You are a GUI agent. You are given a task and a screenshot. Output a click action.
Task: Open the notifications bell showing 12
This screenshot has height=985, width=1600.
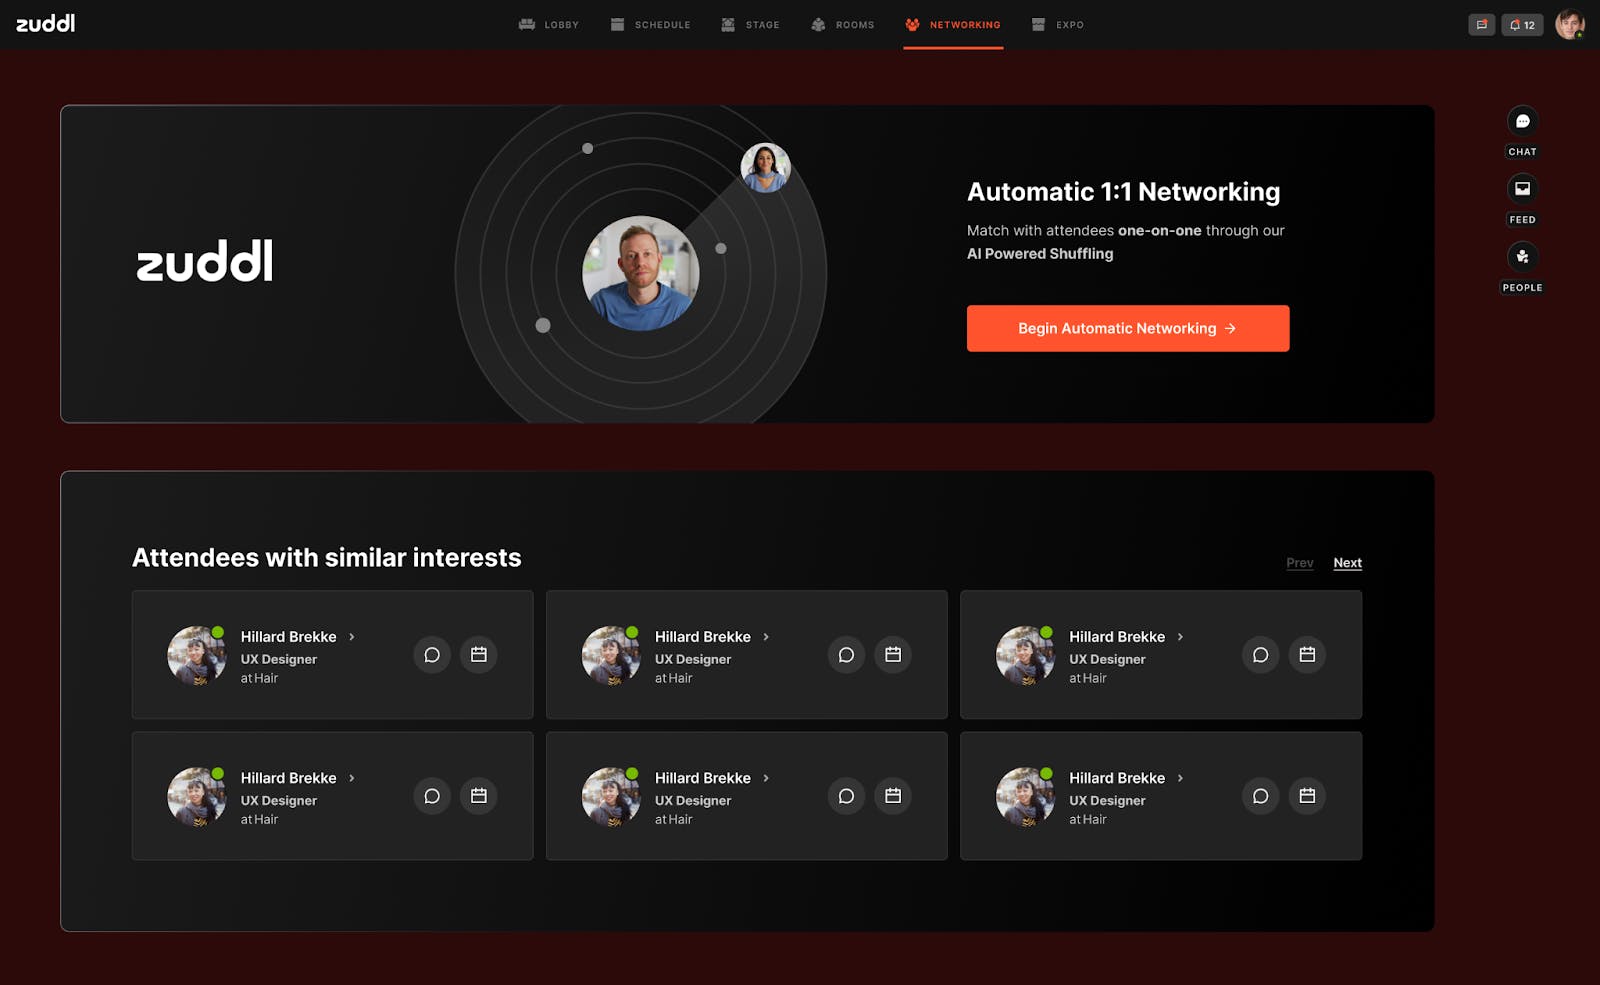(1522, 25)
